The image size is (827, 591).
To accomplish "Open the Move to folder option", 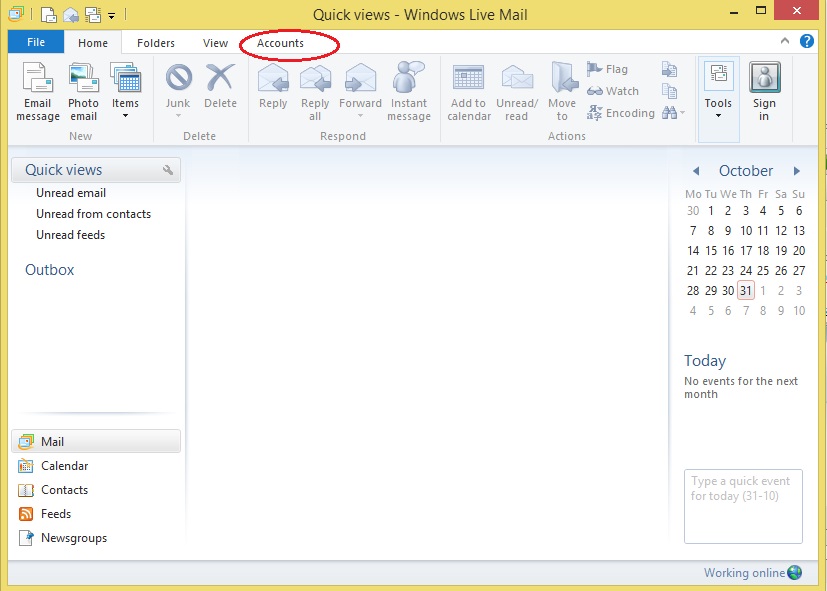I will tap(562, 92).
